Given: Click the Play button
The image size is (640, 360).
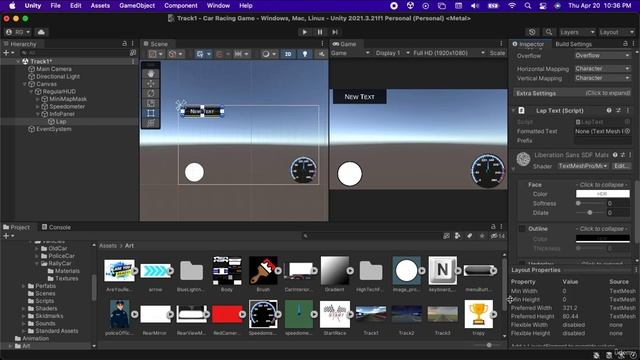Looking at the screenshot, I should pyautogui.click(x=304, y=32).
